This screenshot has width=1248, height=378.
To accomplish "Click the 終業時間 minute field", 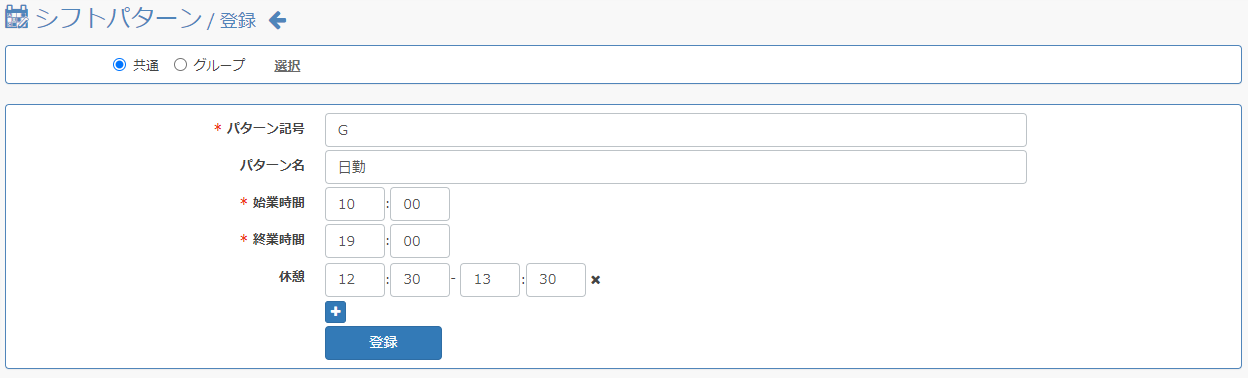I will pos(420,241).
